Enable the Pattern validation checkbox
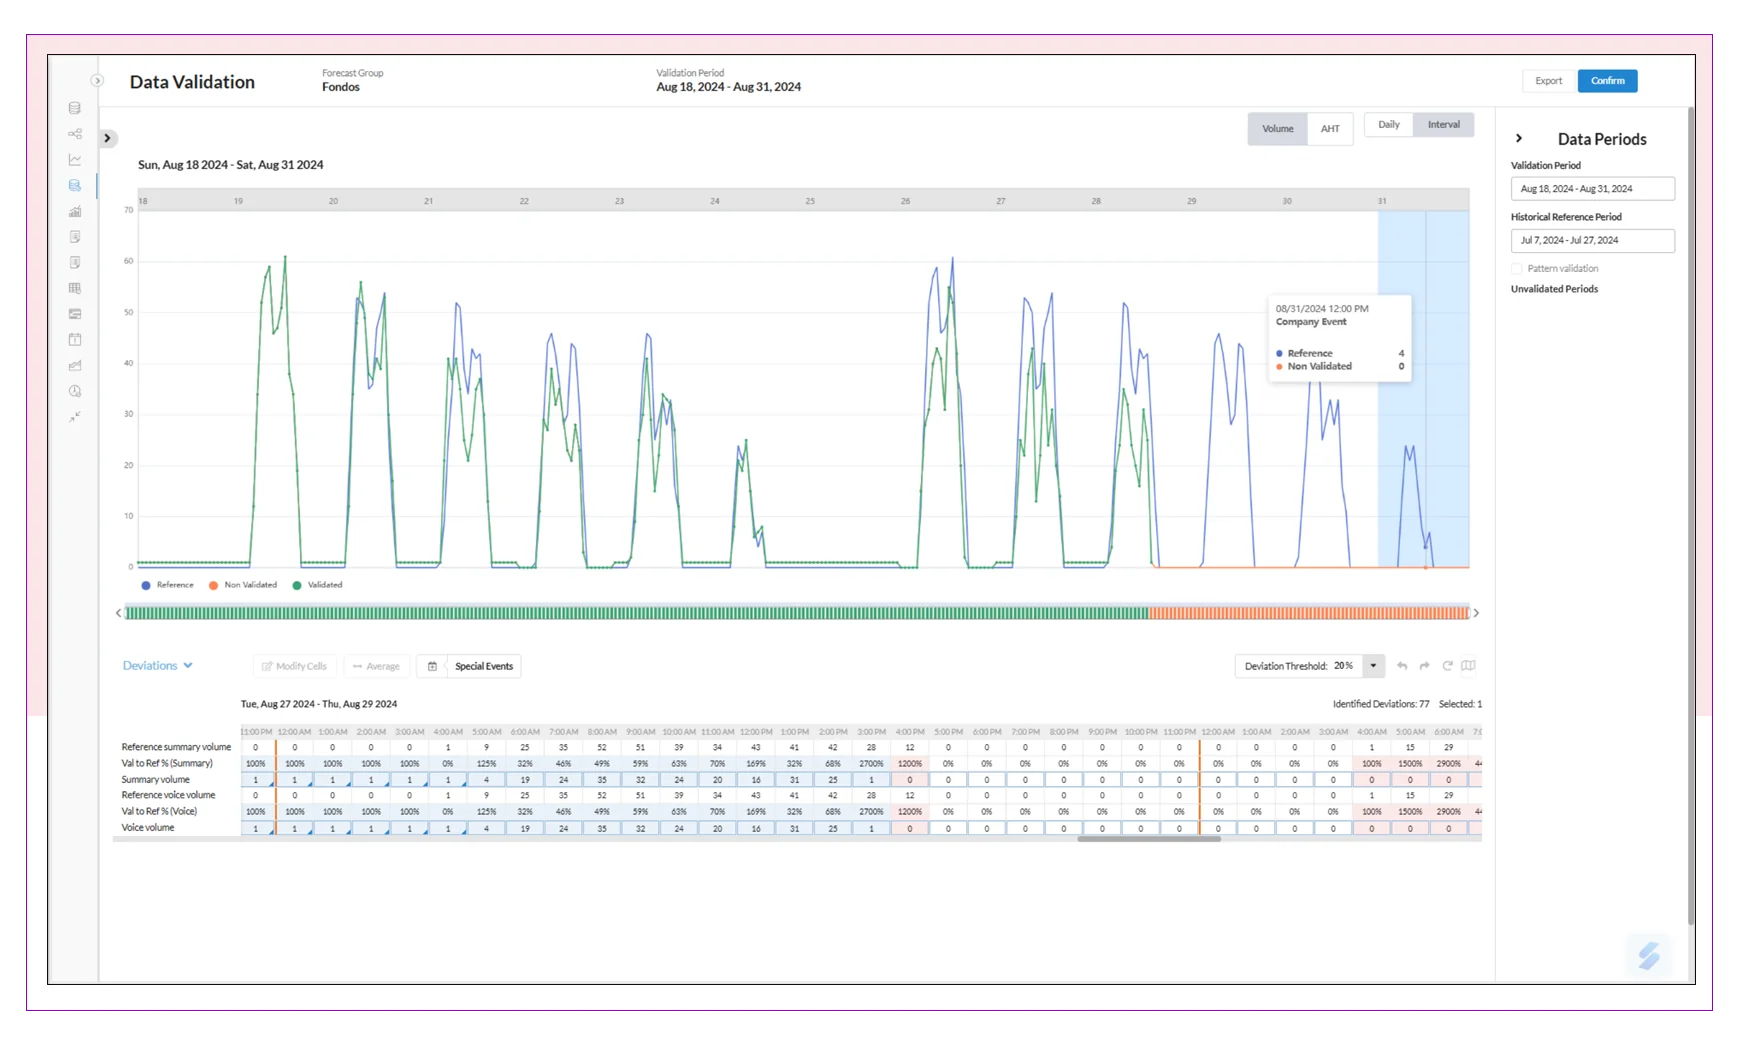The width and height of the screenshot is (1742, 1044). pyautogui.click(x=1517, y=269)
